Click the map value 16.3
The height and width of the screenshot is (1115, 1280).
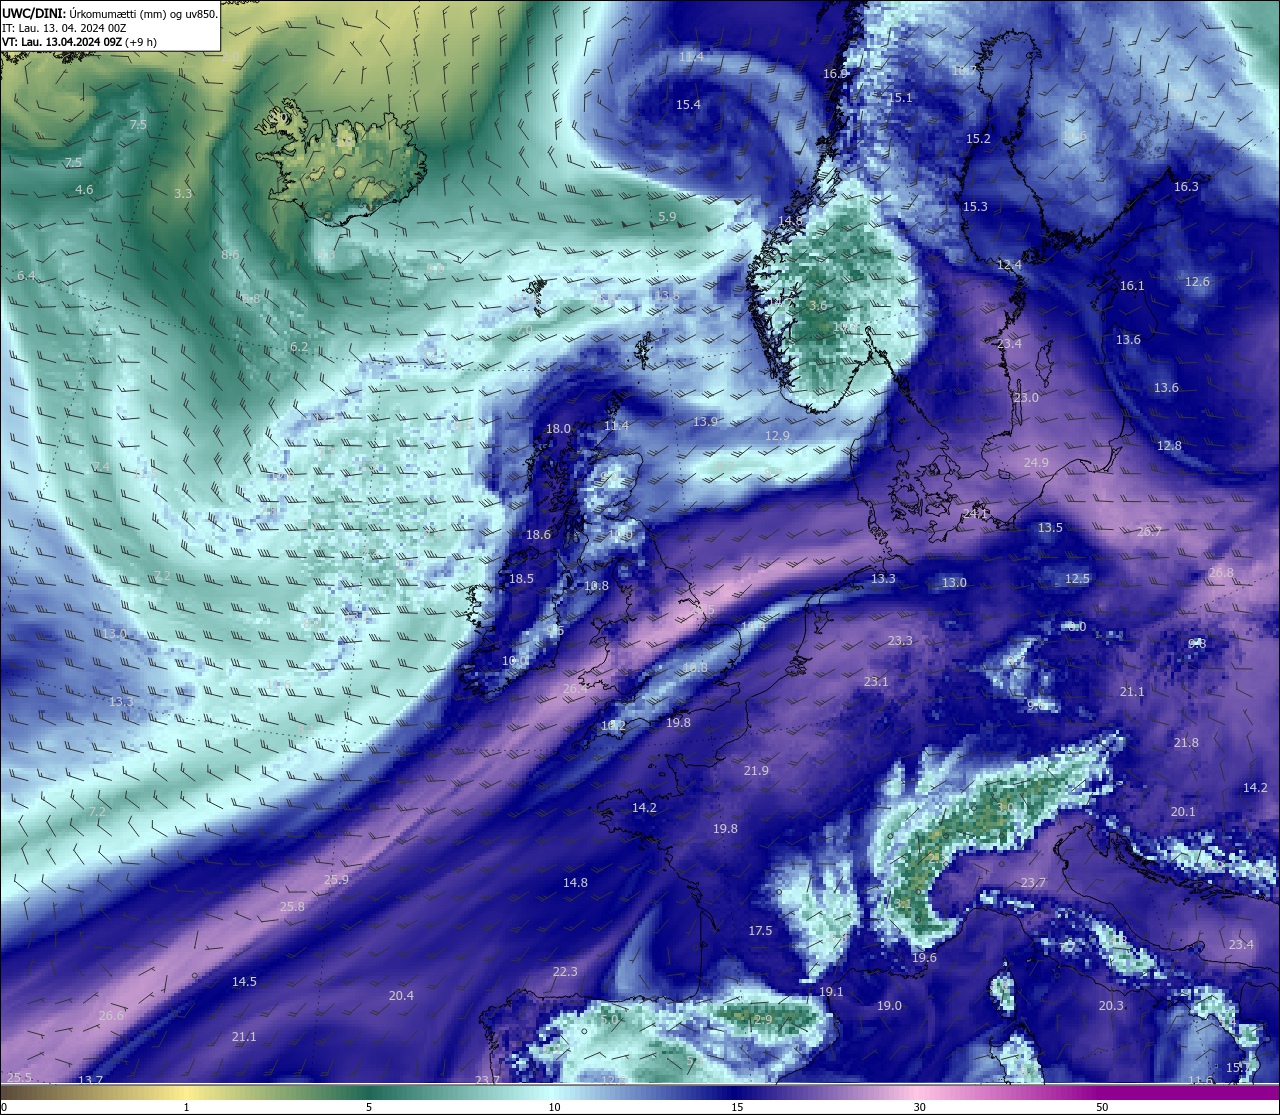tap(1186, 187)
